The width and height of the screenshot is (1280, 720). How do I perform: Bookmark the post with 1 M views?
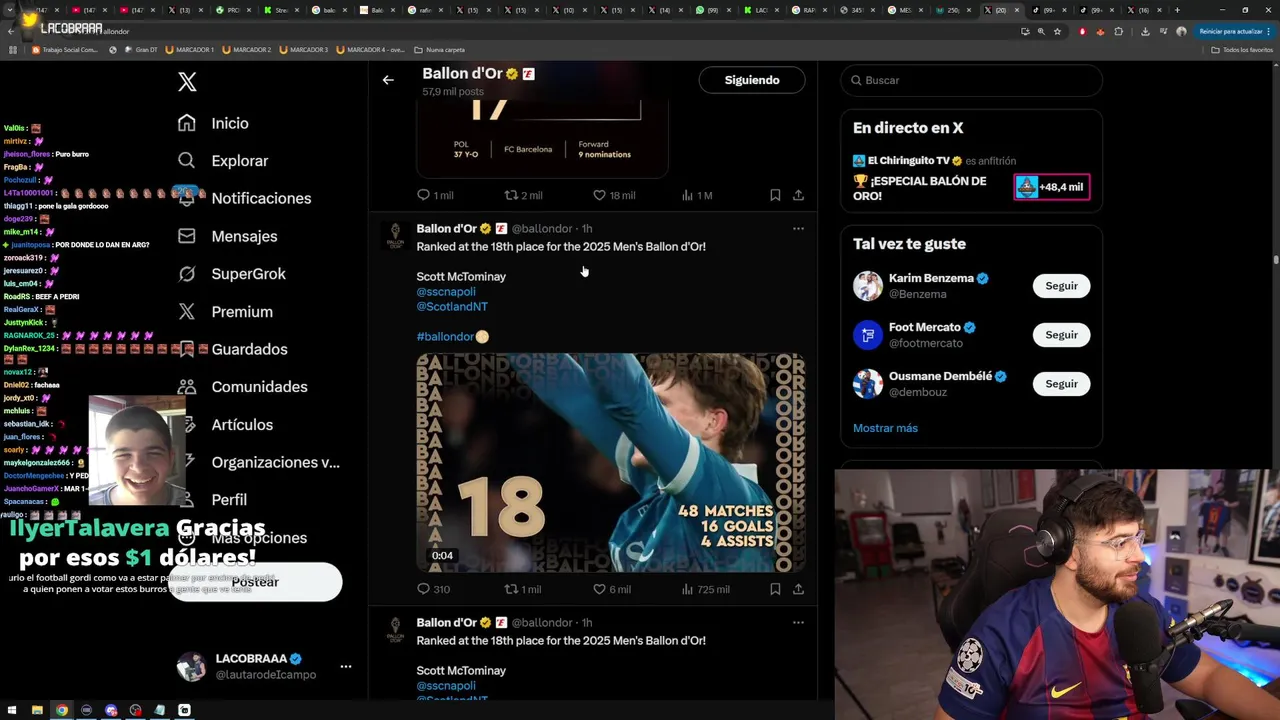pos(775,195)
